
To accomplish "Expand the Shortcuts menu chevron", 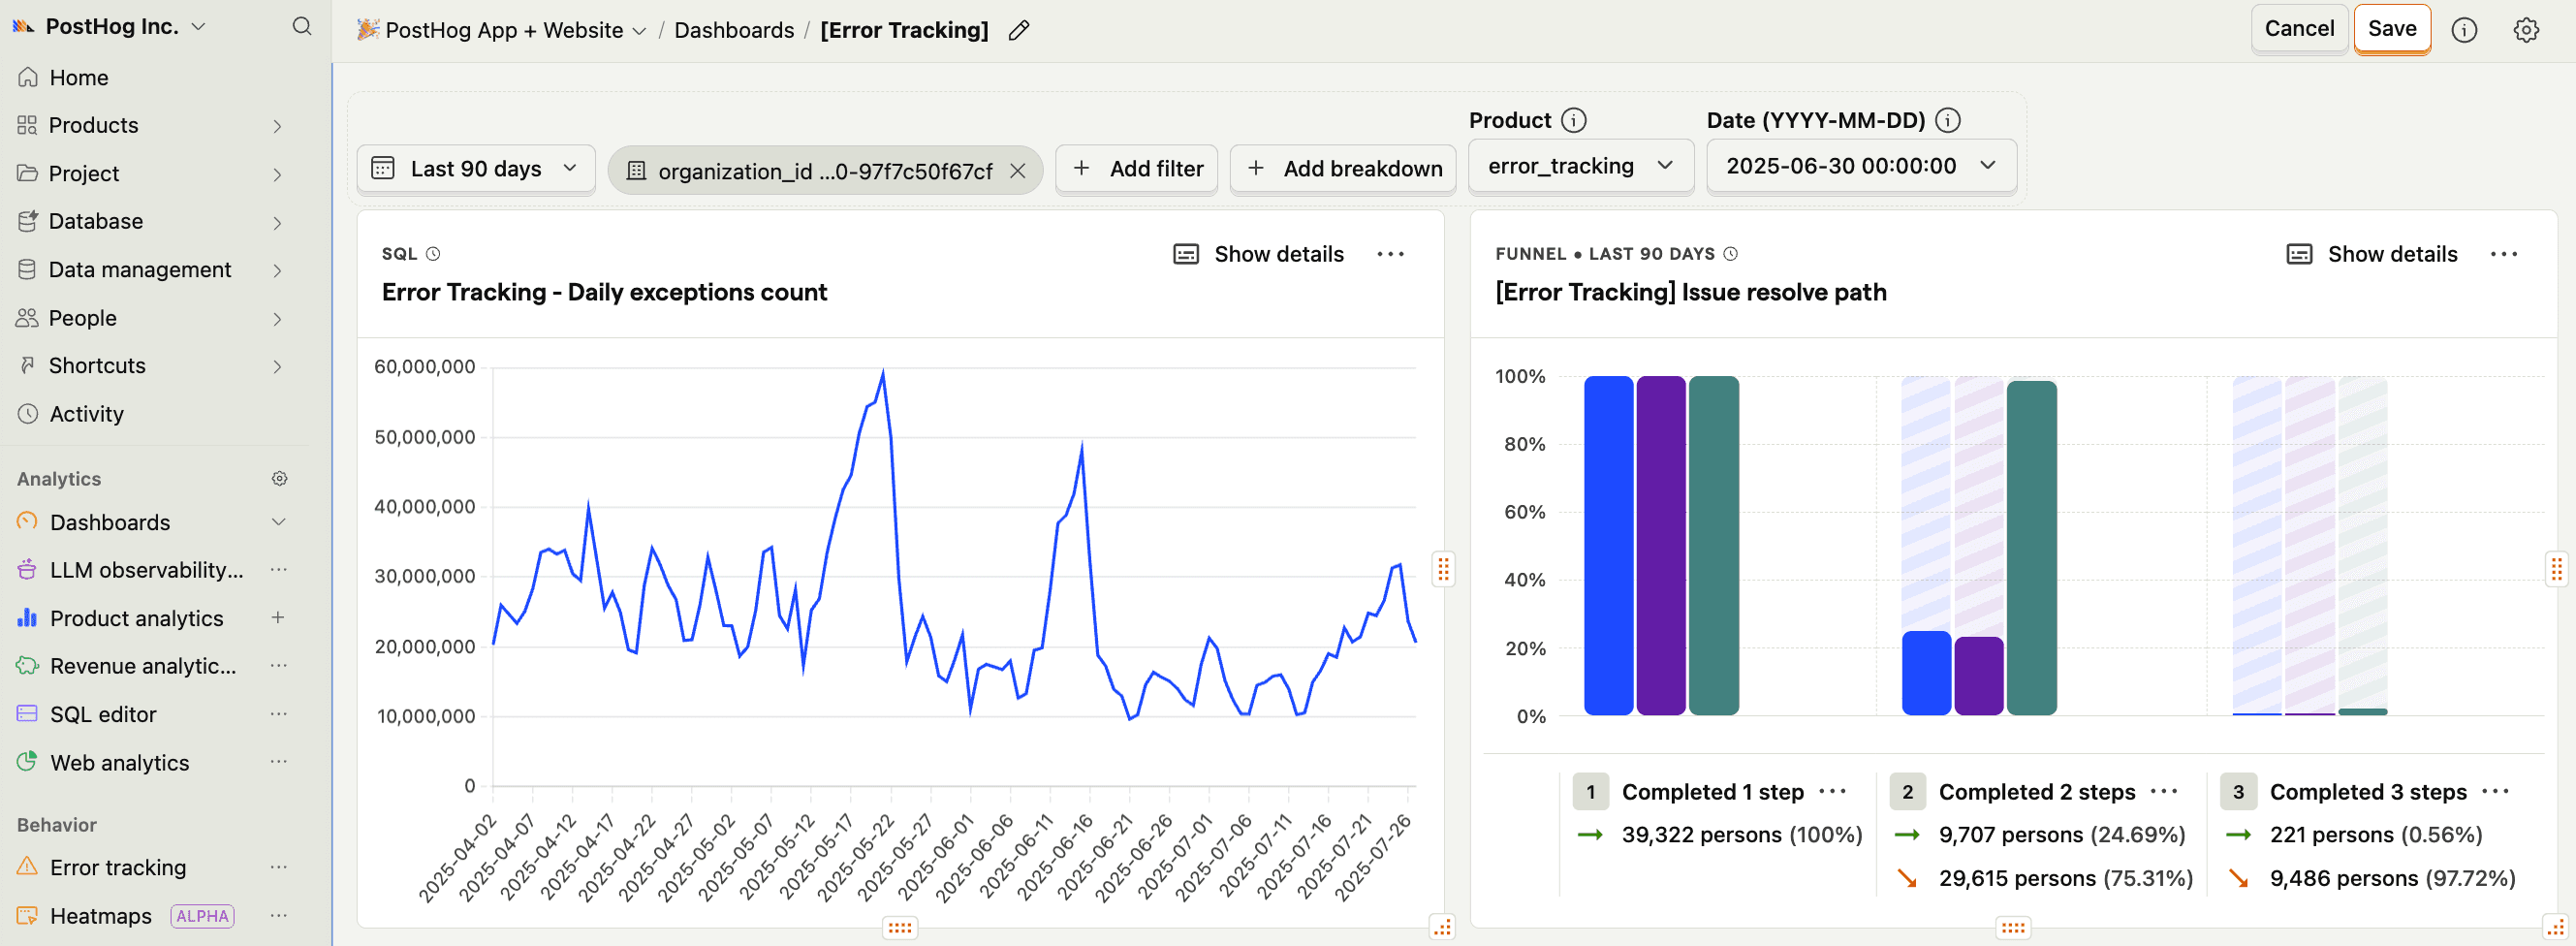I will coord(278,366).
